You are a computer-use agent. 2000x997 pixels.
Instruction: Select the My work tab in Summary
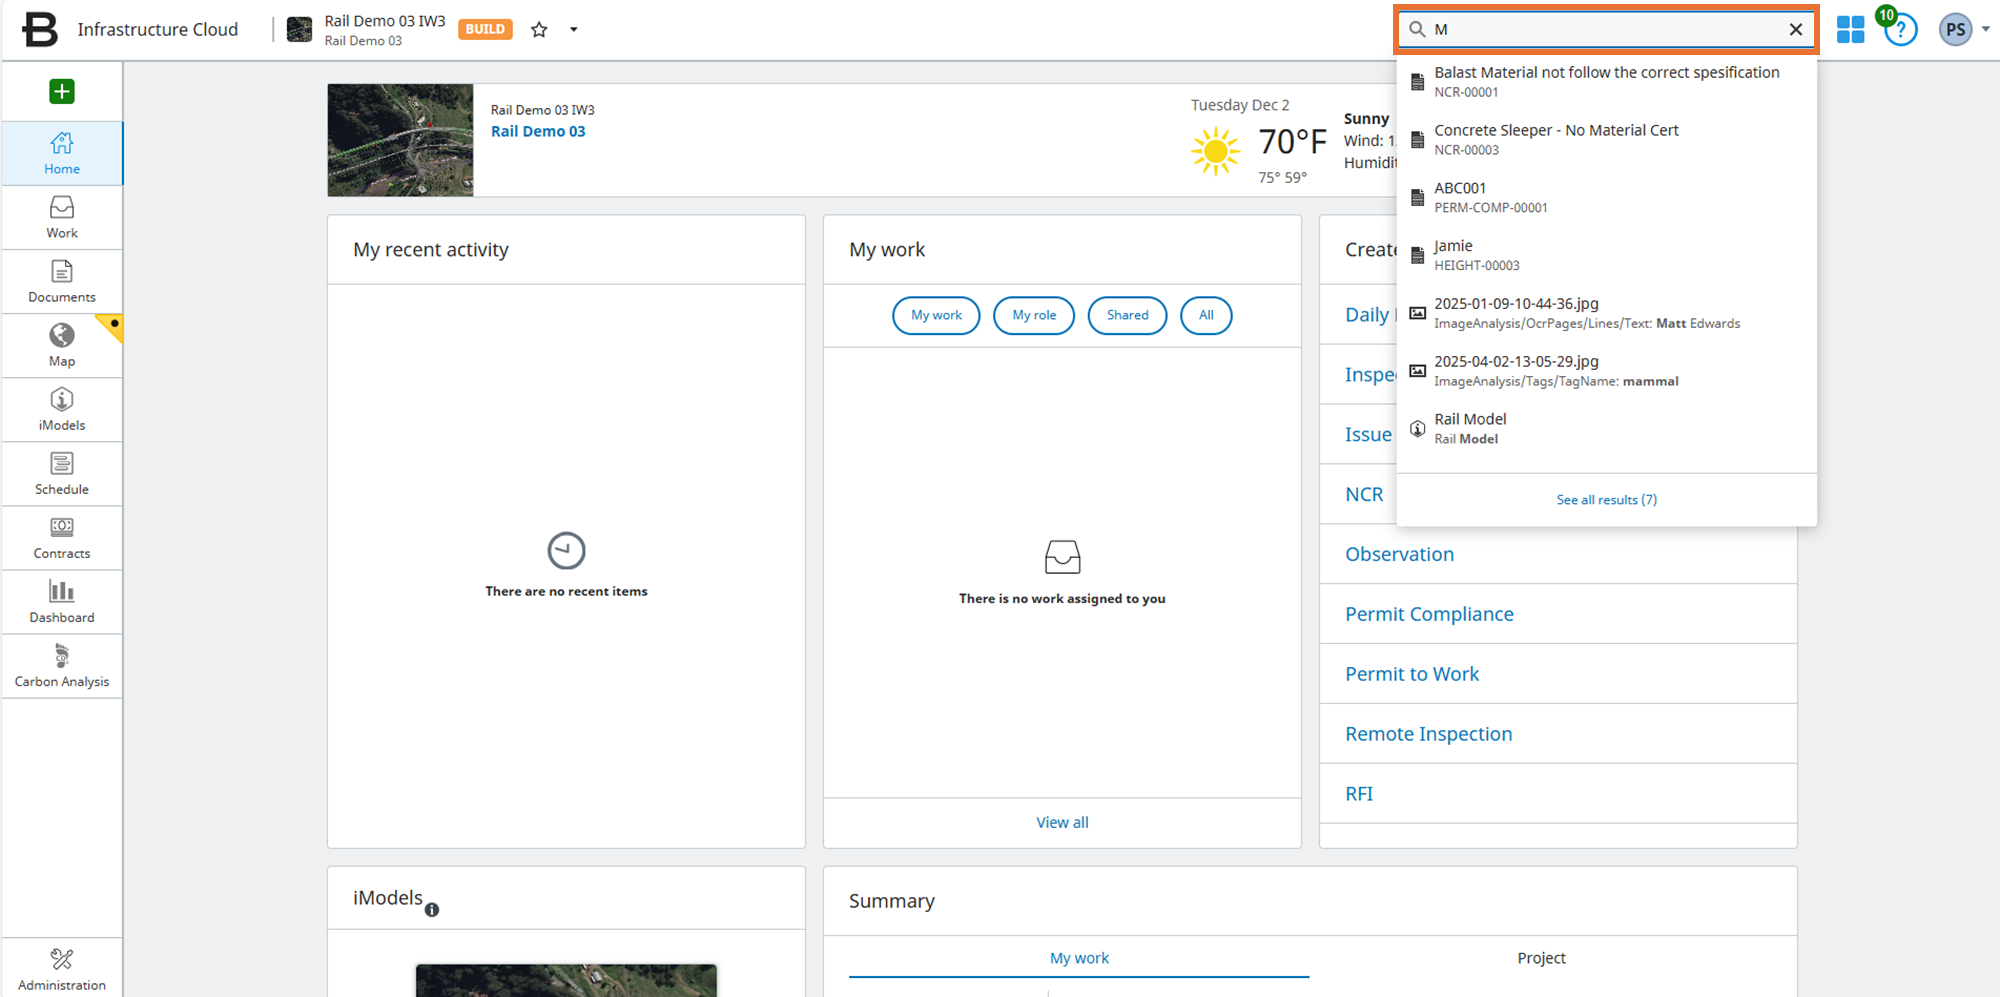click(x=1079, y=957)
